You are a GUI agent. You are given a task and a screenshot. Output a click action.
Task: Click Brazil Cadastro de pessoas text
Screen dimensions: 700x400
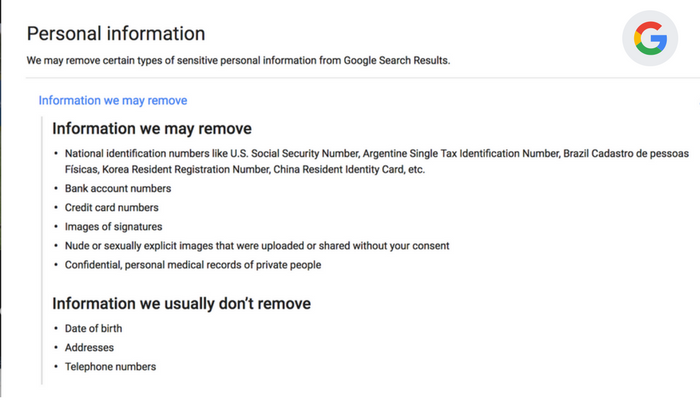[x=626, y=154]
